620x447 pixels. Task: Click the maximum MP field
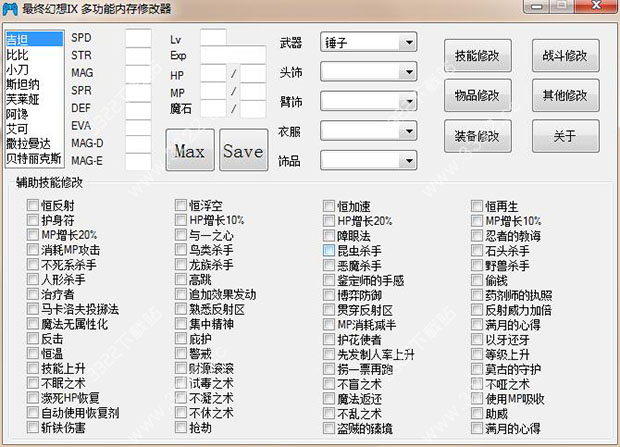[253, 91]
